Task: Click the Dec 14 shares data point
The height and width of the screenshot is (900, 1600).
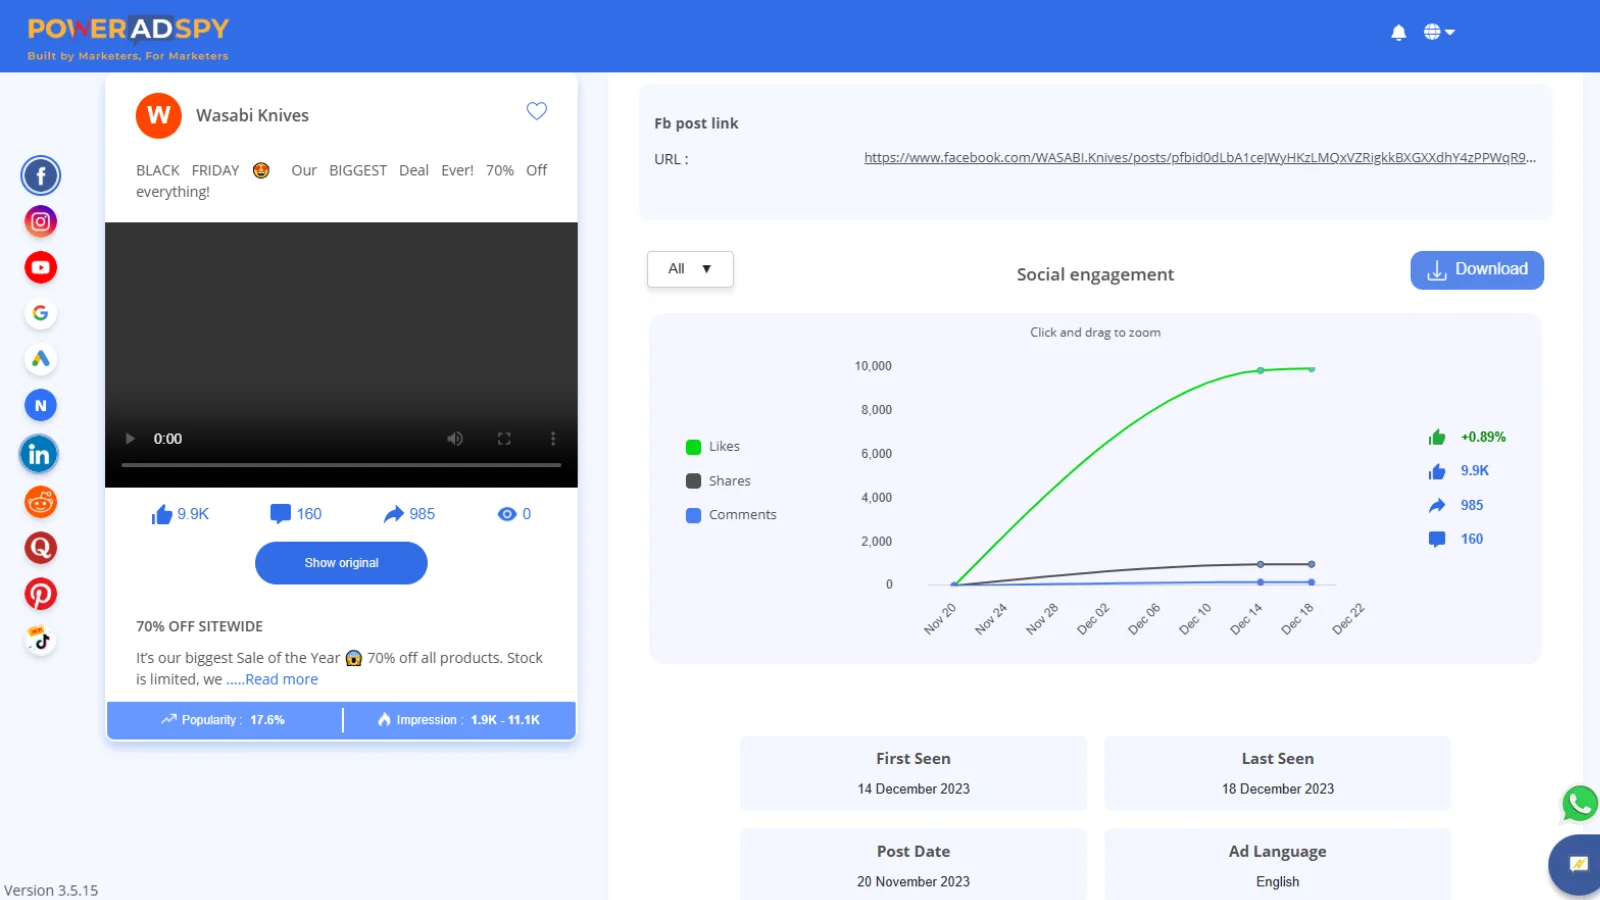Action: 1261,564
